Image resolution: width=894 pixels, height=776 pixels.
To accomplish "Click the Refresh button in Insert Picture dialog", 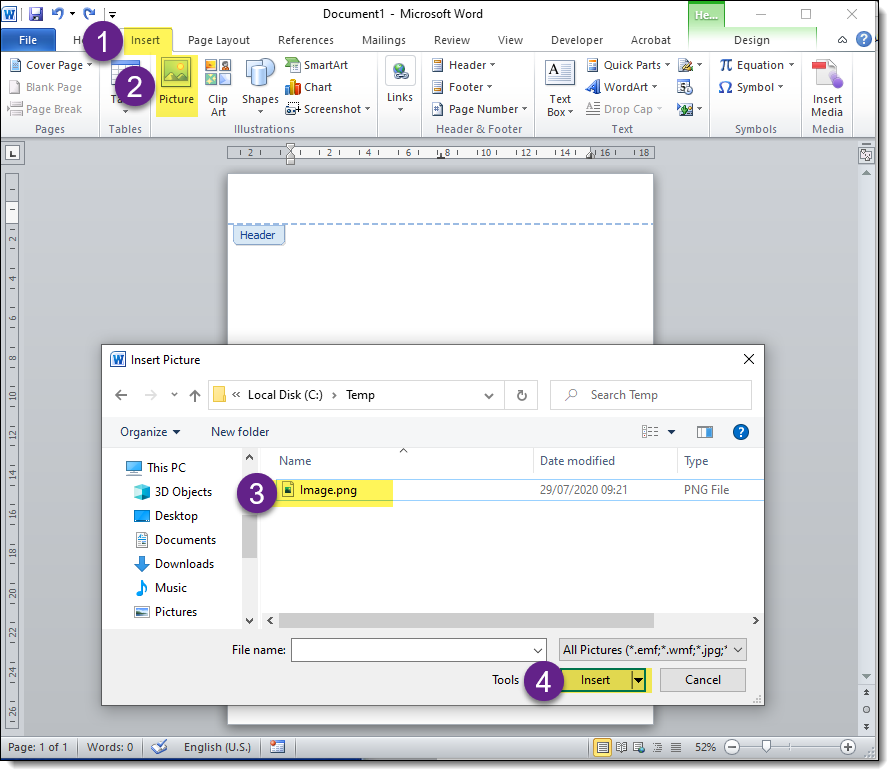I will (x=521, y=395).
